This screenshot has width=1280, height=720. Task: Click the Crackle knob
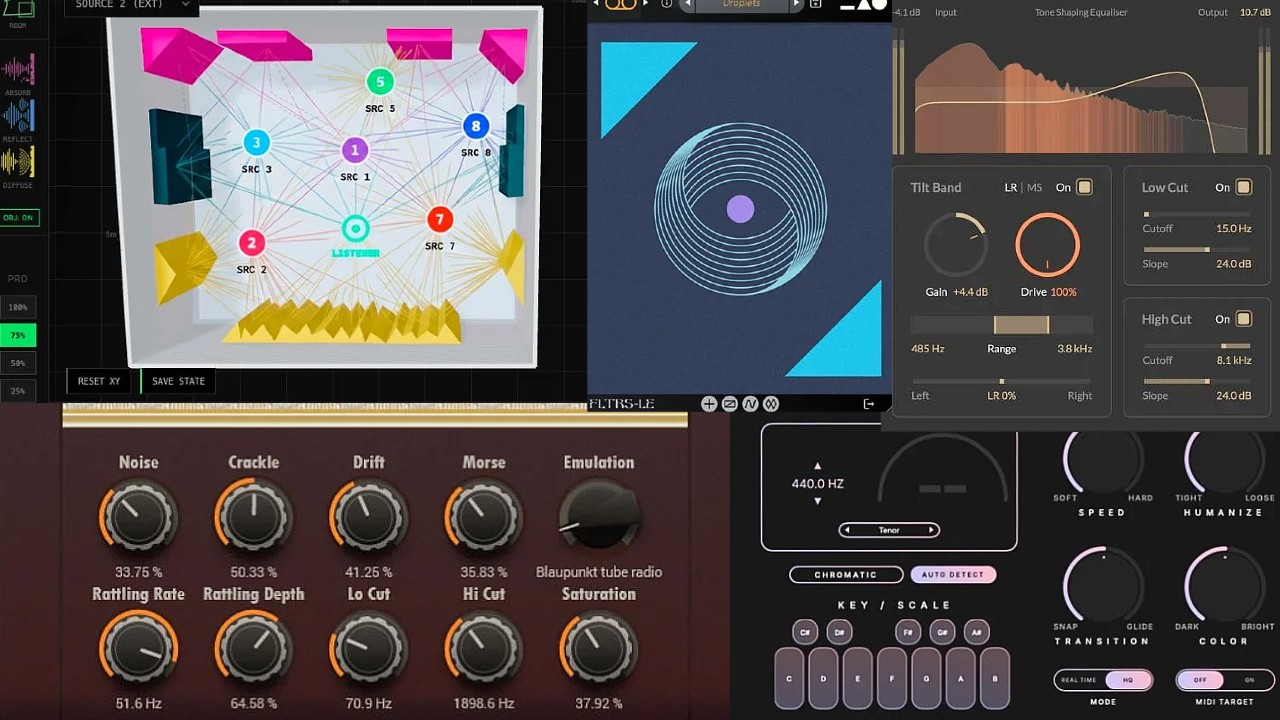point(253,516)
